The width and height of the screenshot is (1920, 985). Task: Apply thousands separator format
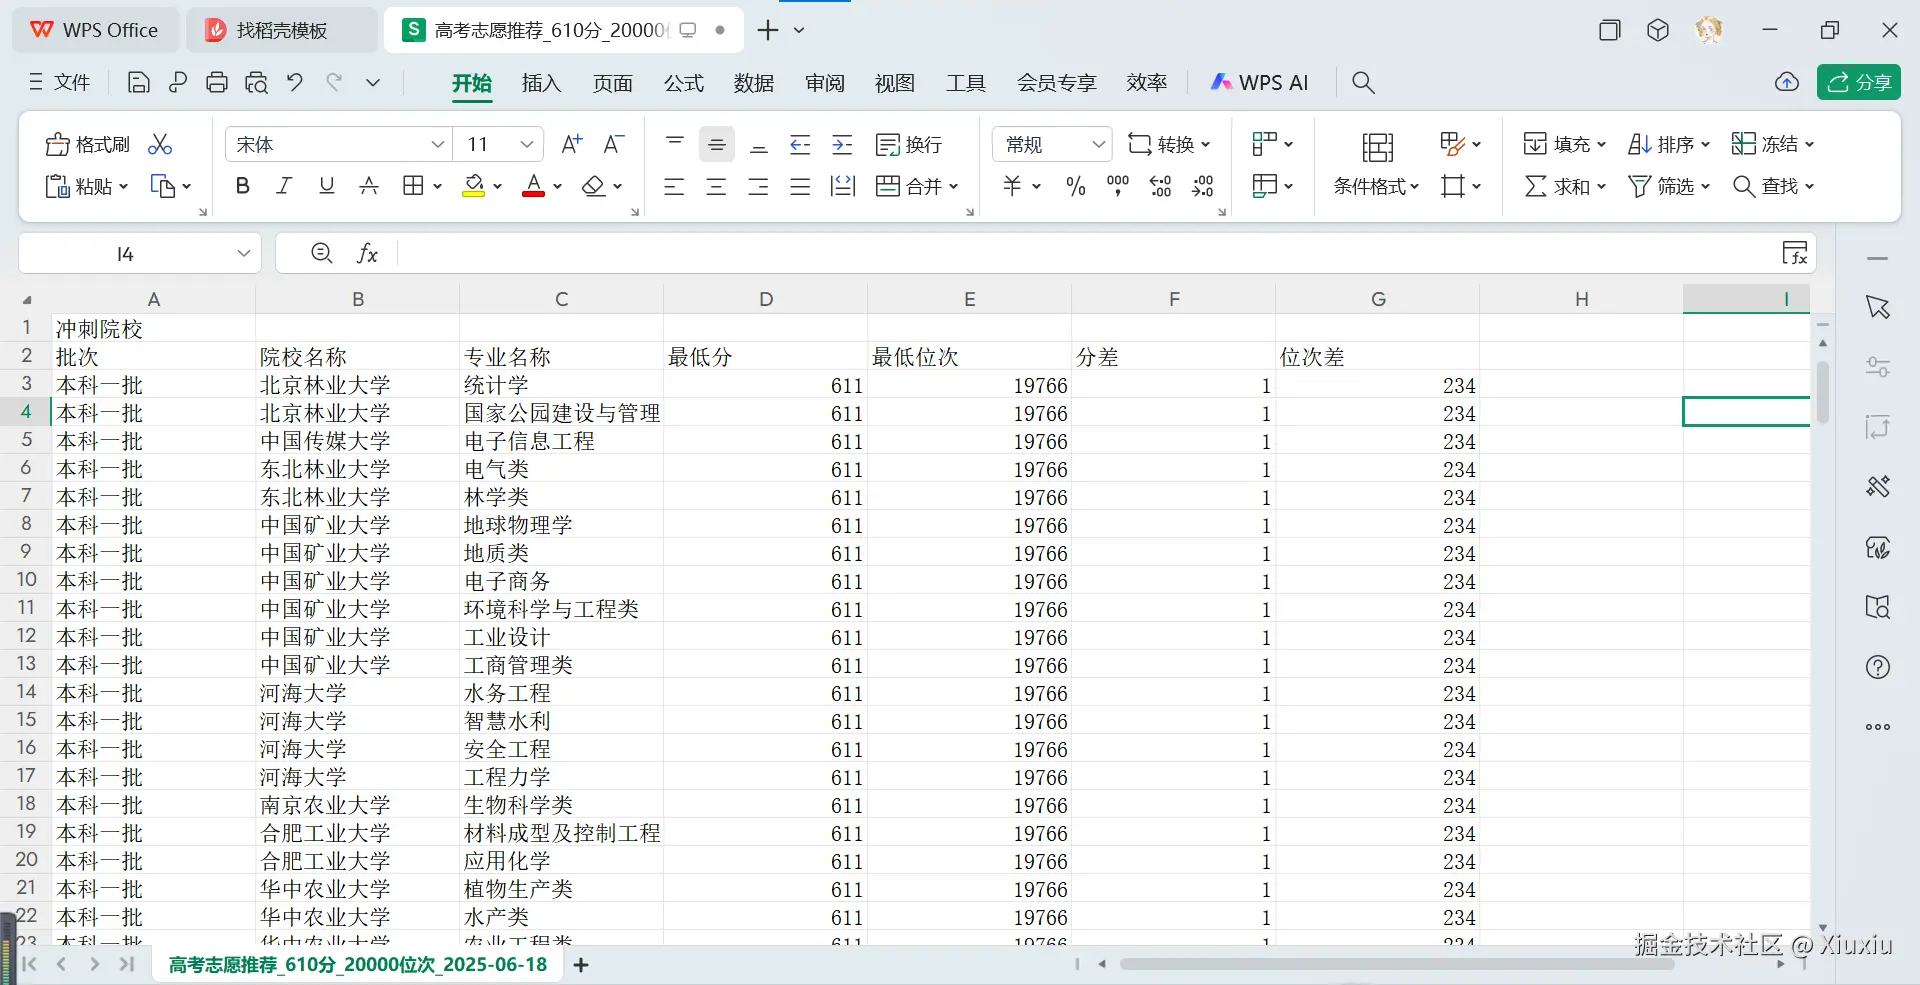pyautogui.click(x=1118, y=186)
